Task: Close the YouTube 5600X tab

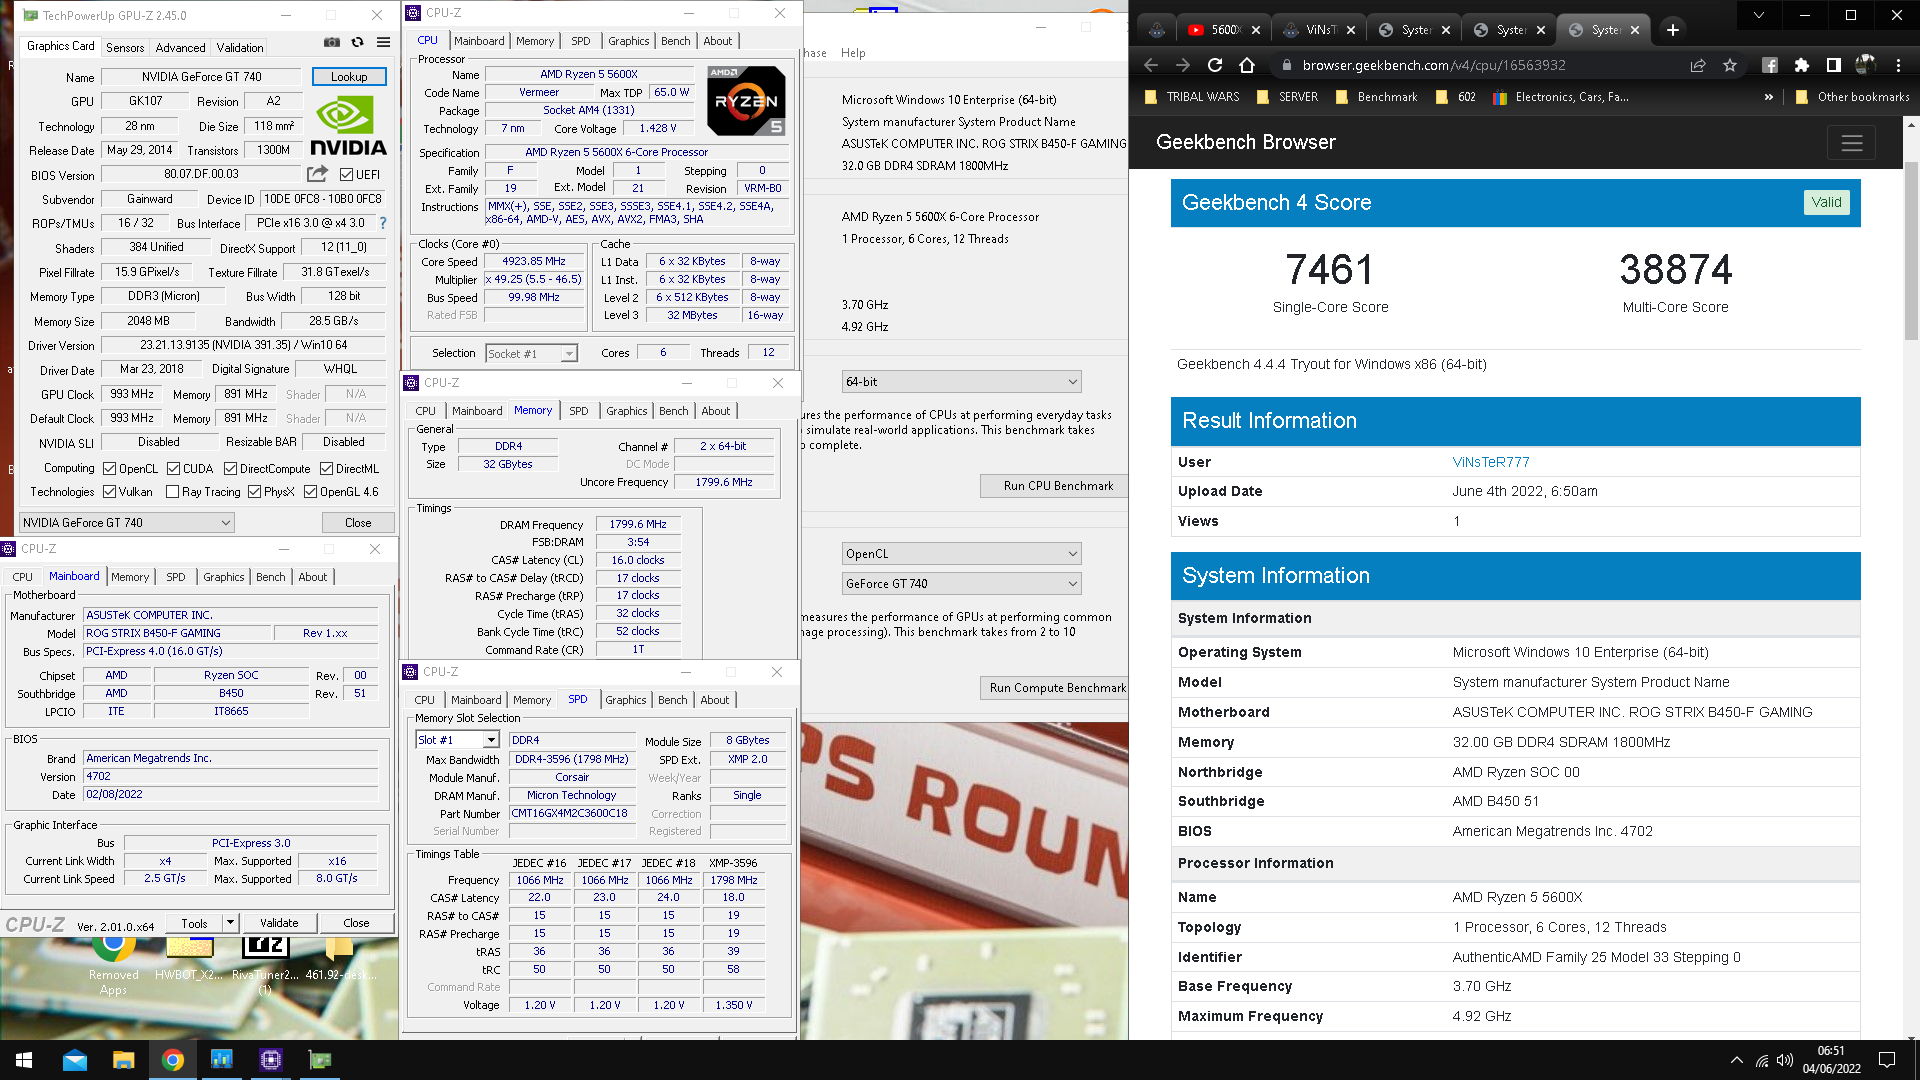Action: coord(1256,30)
